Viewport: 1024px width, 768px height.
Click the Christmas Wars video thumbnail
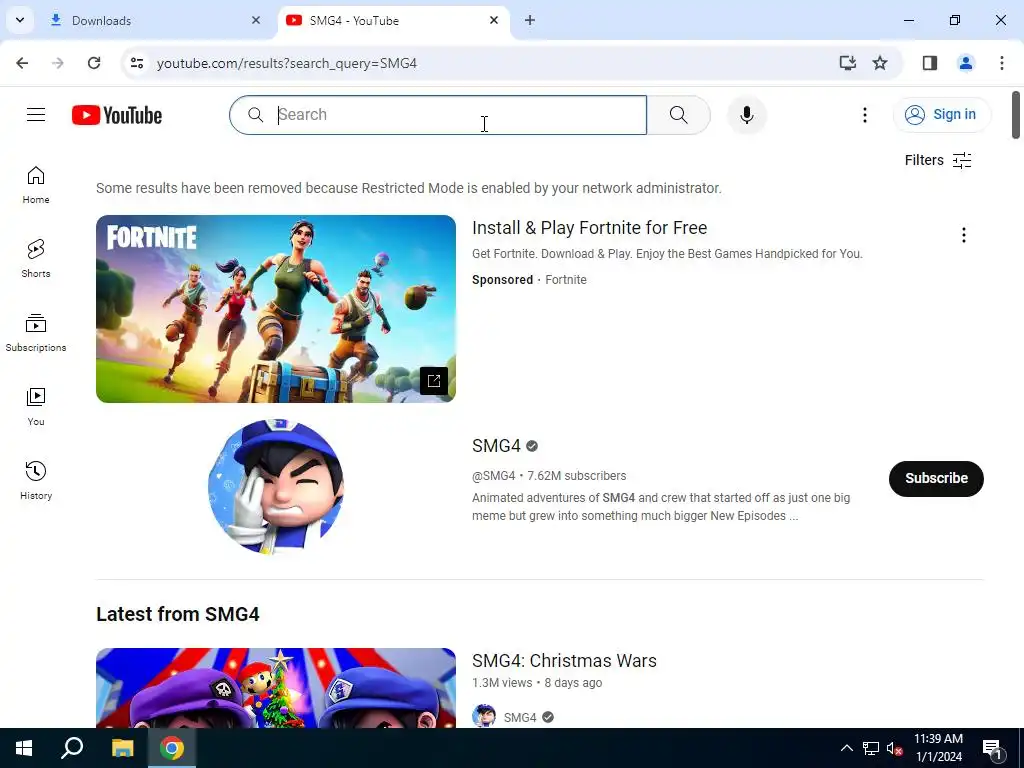coord(276,688)
